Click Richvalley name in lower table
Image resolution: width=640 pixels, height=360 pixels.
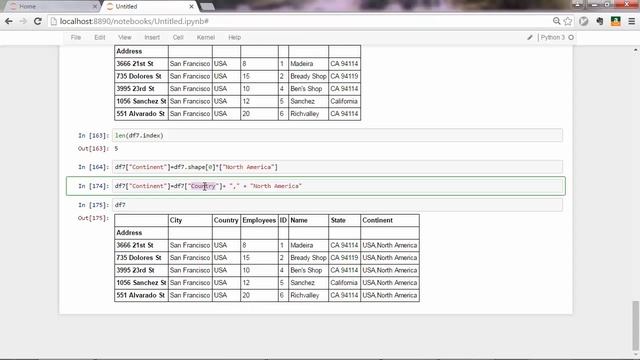pos(304,296)
